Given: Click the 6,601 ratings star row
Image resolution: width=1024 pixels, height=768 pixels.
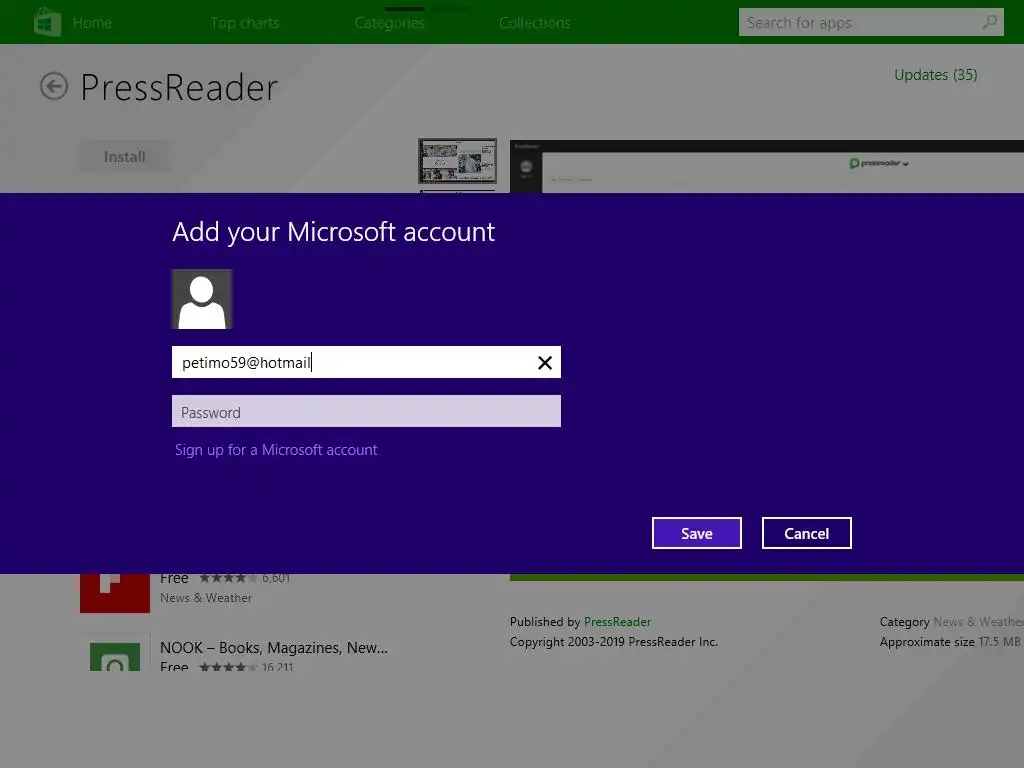Looking at the screenshot, I should [x=245, y=578].
